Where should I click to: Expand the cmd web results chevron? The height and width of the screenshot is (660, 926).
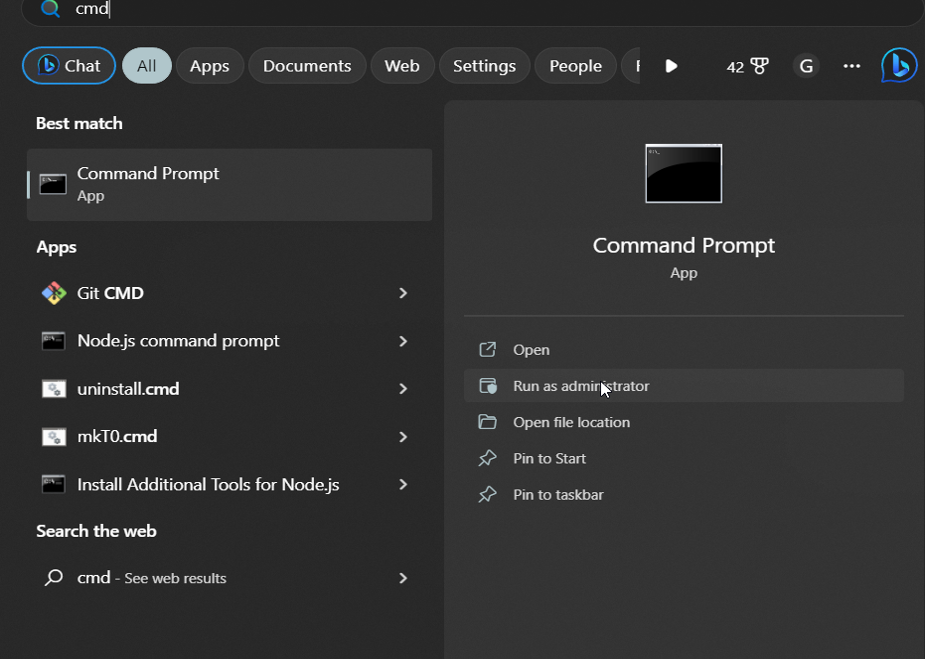[403, 578]
